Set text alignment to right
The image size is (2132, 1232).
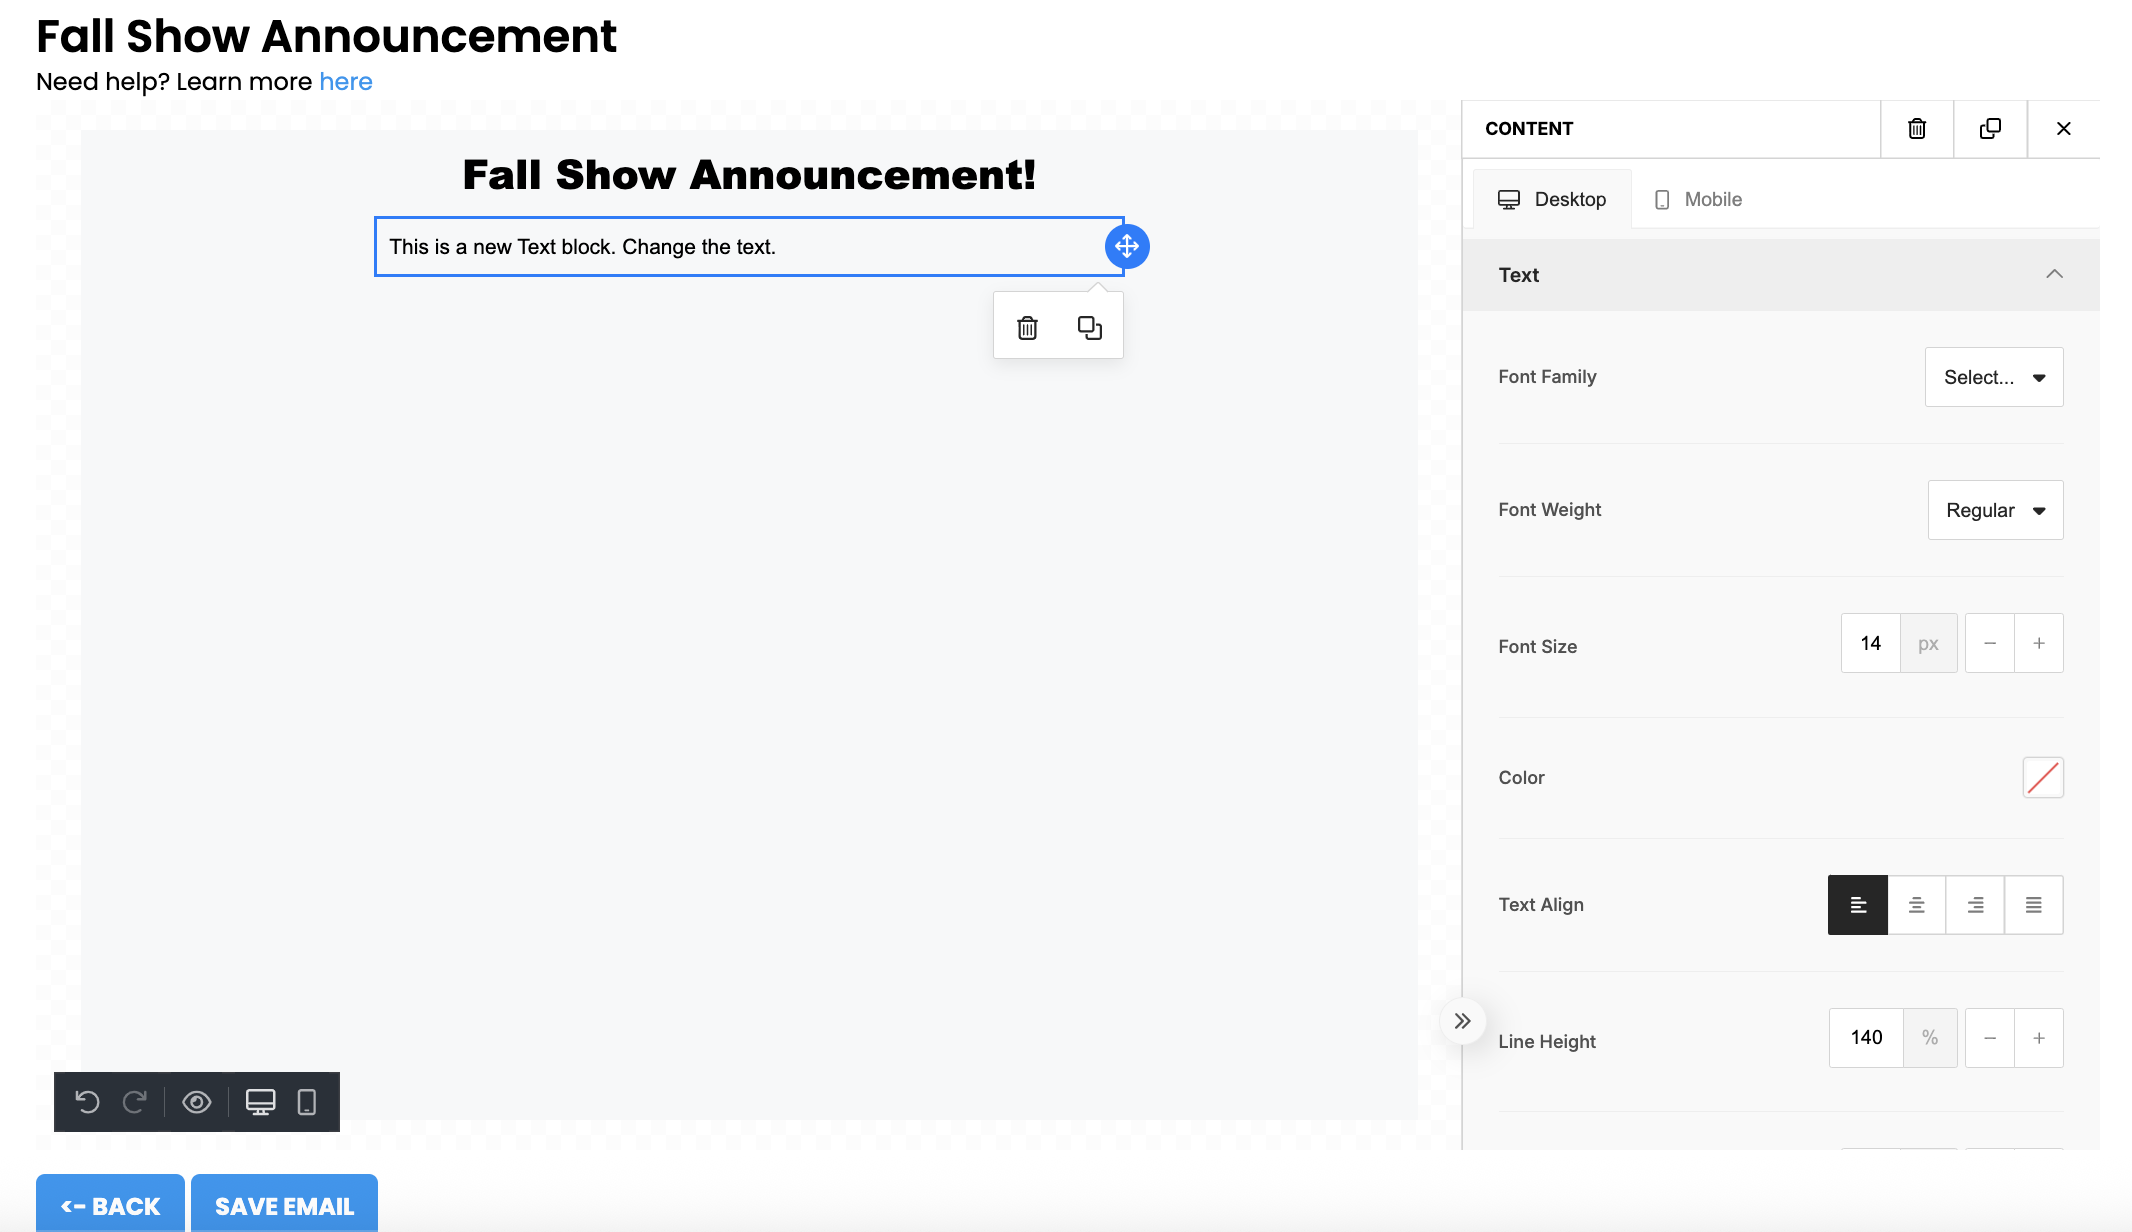[x=1975, y=905]
